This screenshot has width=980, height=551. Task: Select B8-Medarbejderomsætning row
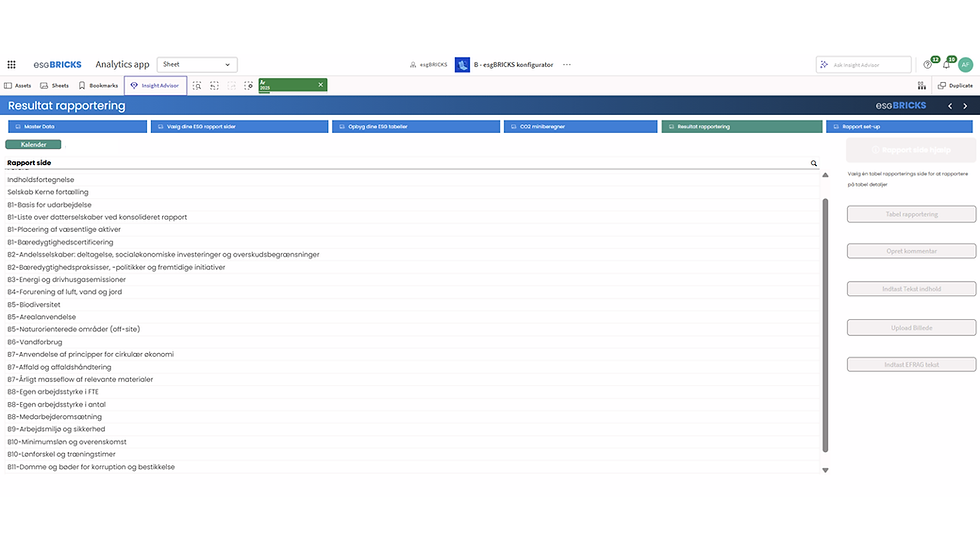(412, 417)
